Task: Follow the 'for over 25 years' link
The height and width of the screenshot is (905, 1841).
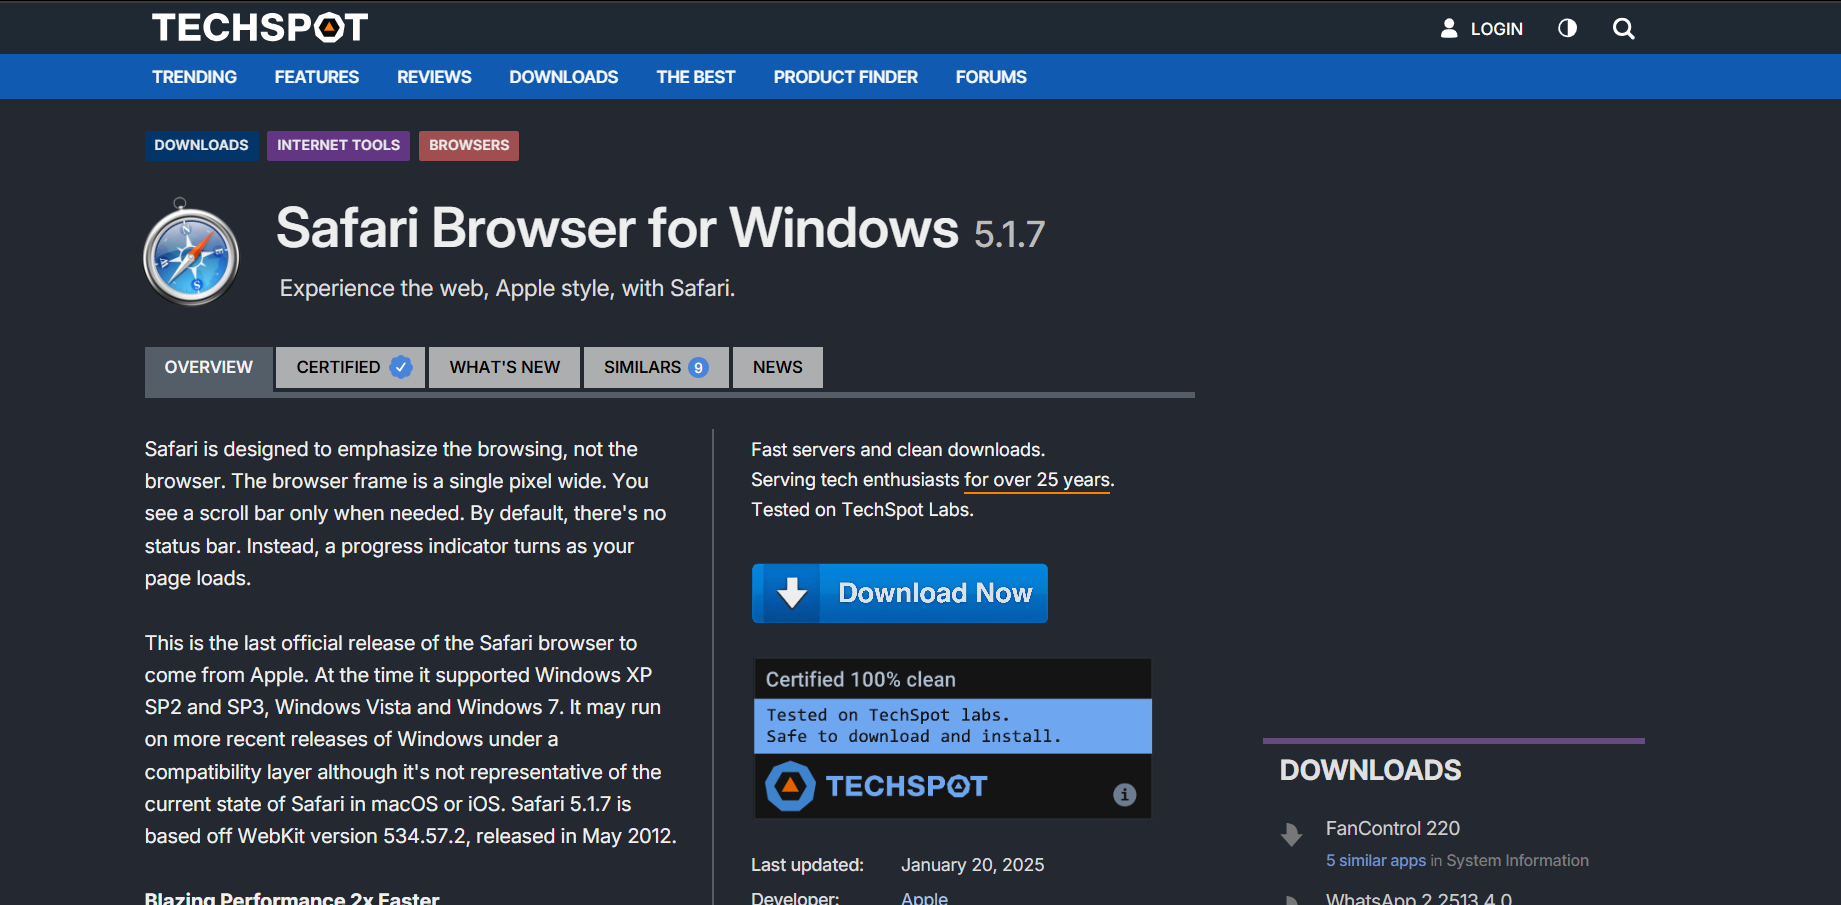Action: [x=1036, y=479]
